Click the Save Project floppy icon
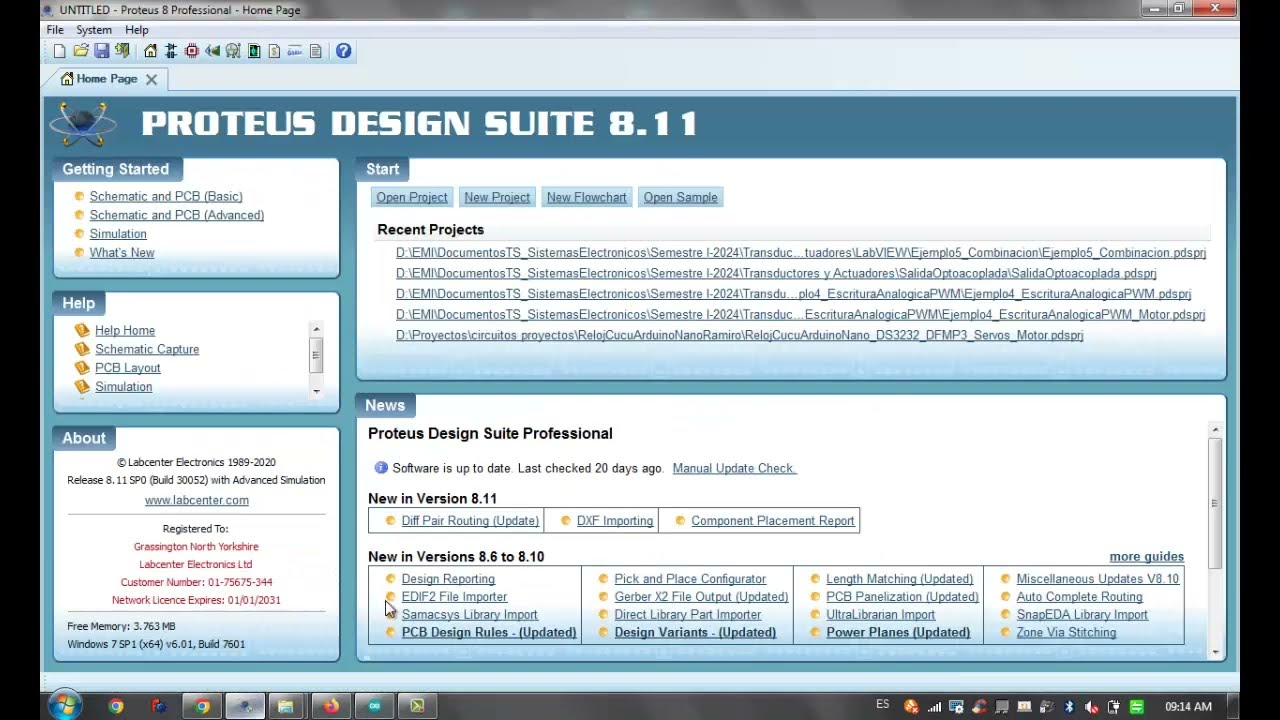Screen dimensions: 1280x720 pos(101,51)
